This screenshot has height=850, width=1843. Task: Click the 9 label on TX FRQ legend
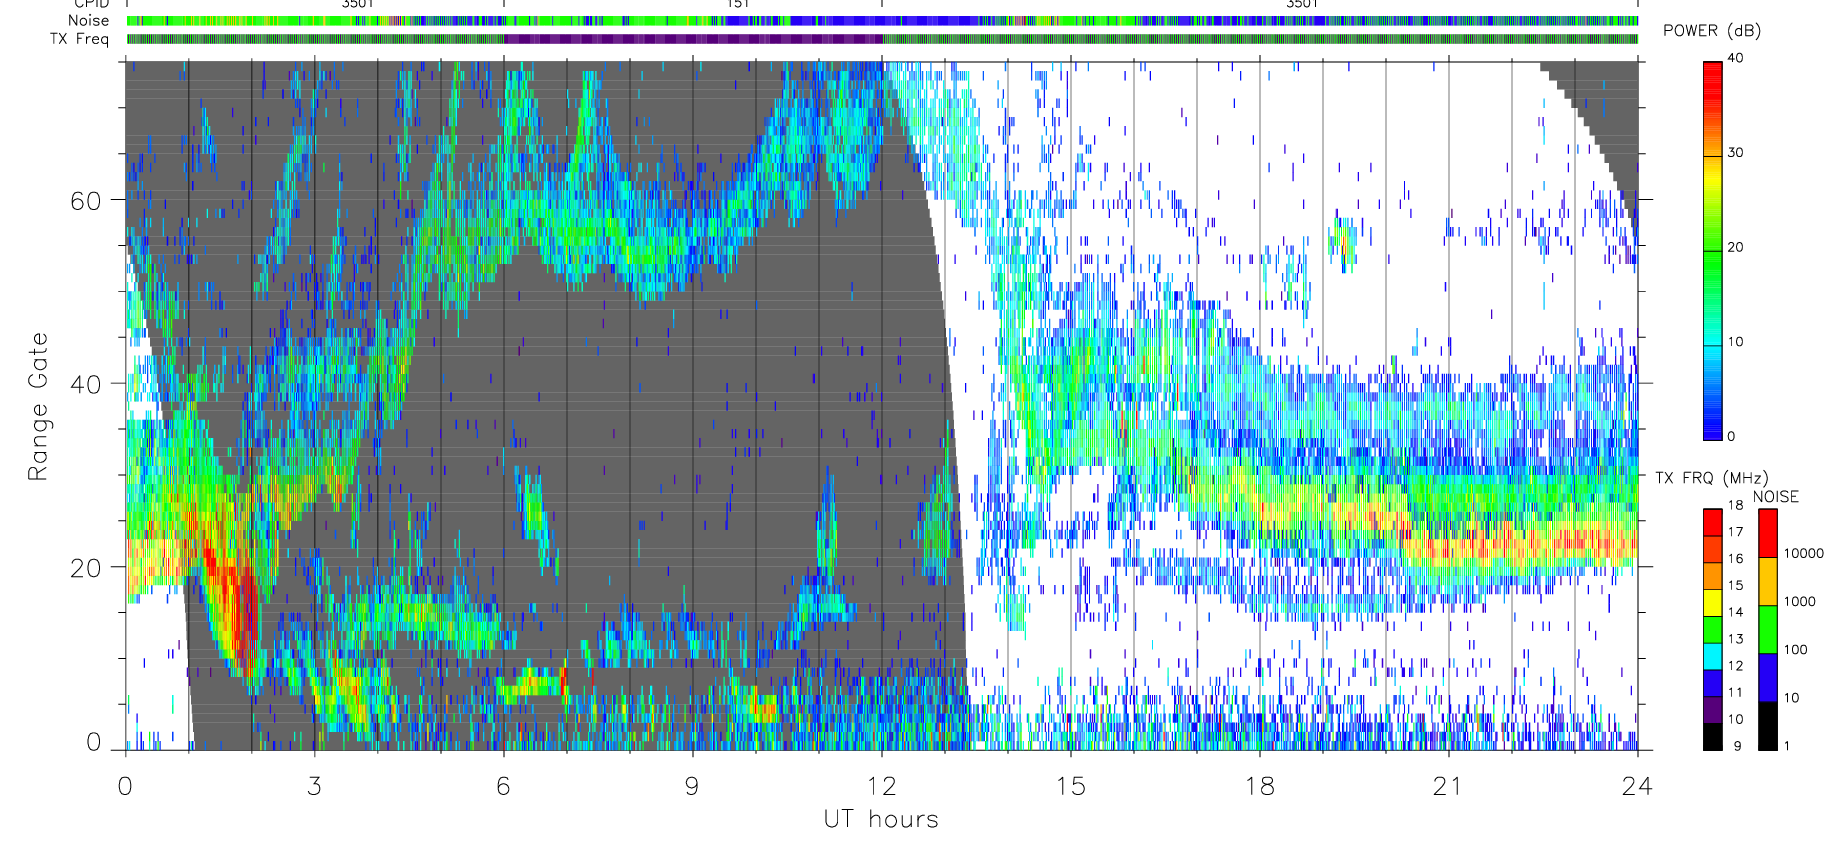click(x=1737, y=747)
